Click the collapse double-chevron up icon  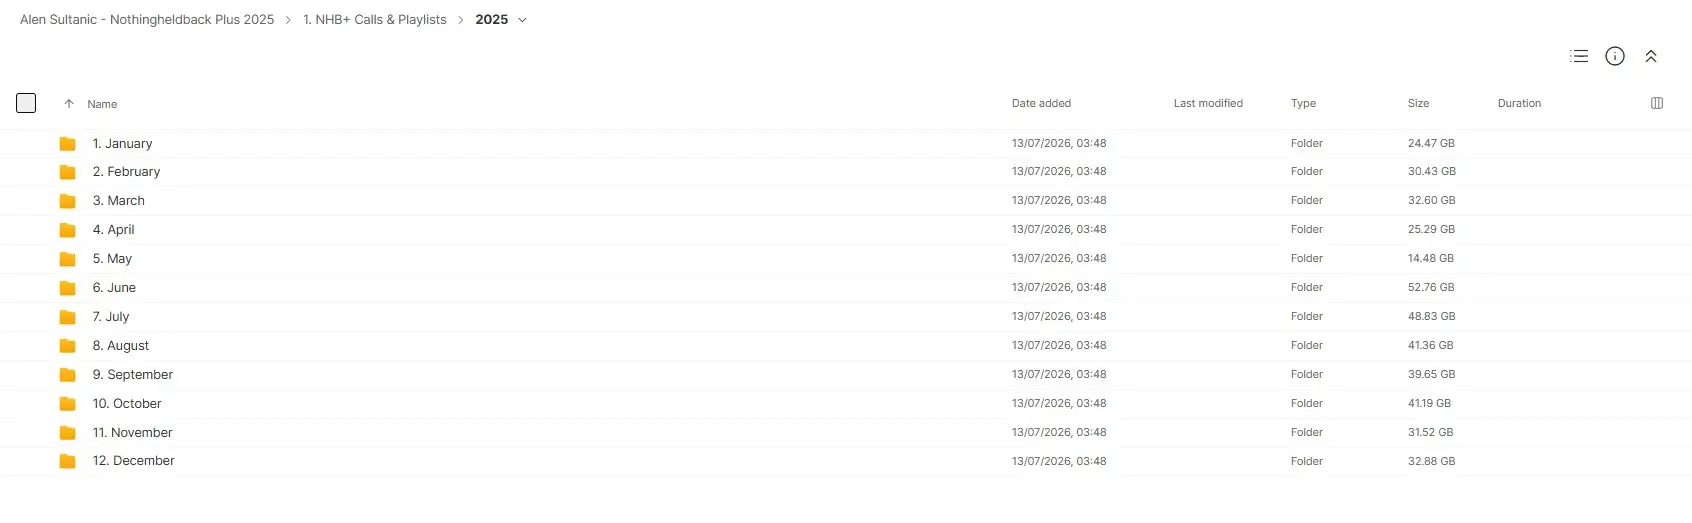click(1651, 56)
